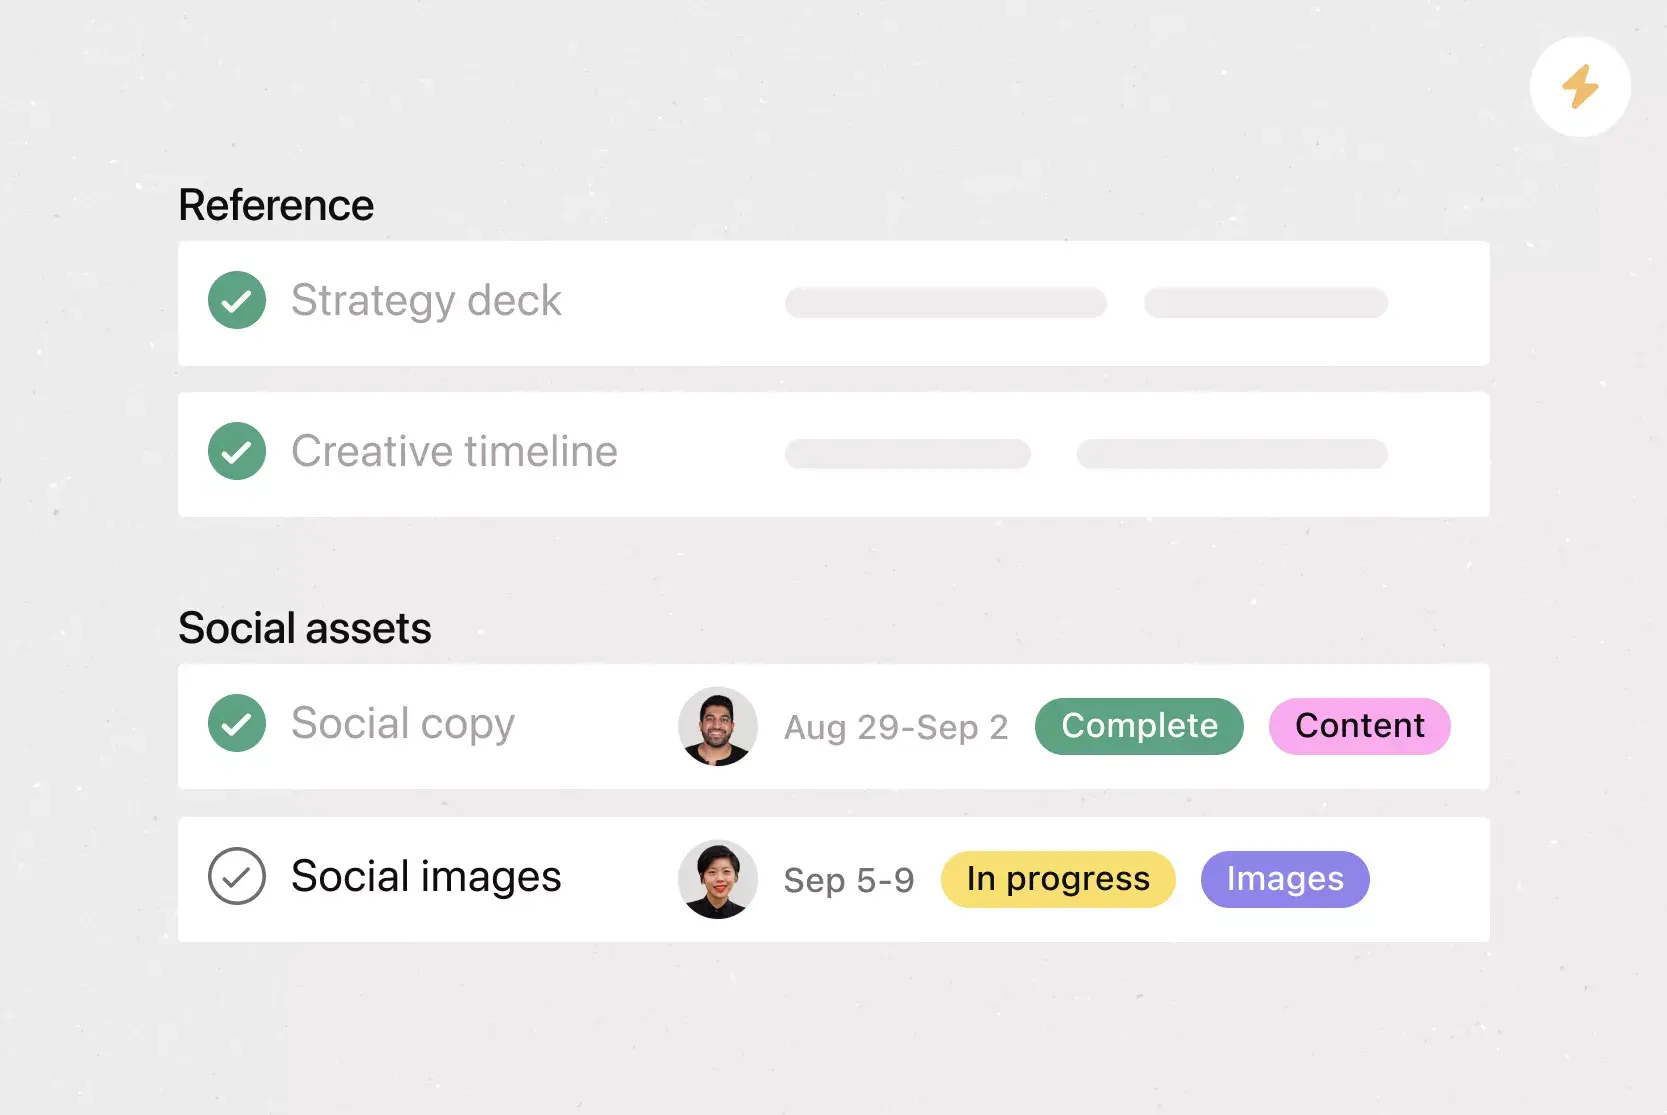The width and height of the screenshot is (1667, 1115).
Task: Collapse the Social assets section header
Action: click(305, 628)
